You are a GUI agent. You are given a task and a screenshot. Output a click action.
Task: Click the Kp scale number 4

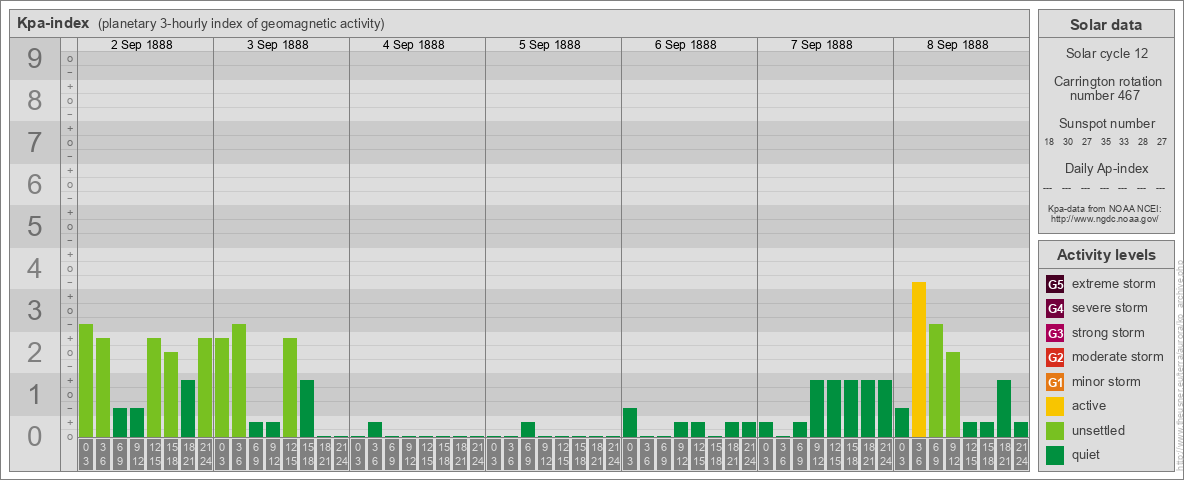(34, 269)
